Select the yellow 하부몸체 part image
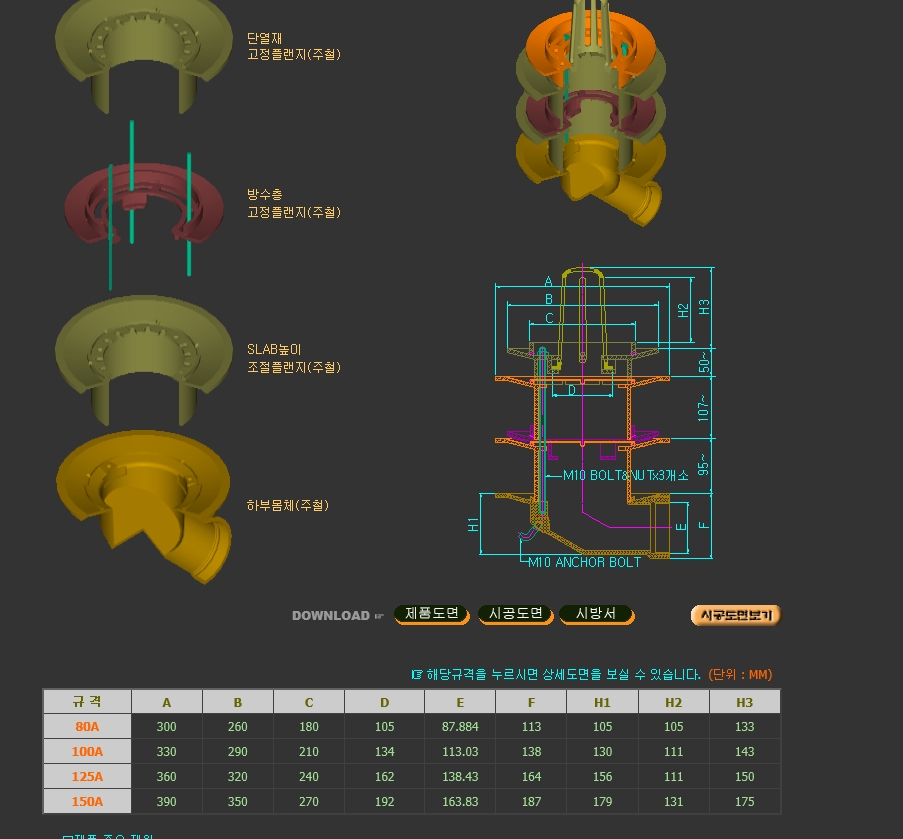This screenshot has height=839, width=903. pyautogui.click(x=138, y=505)
